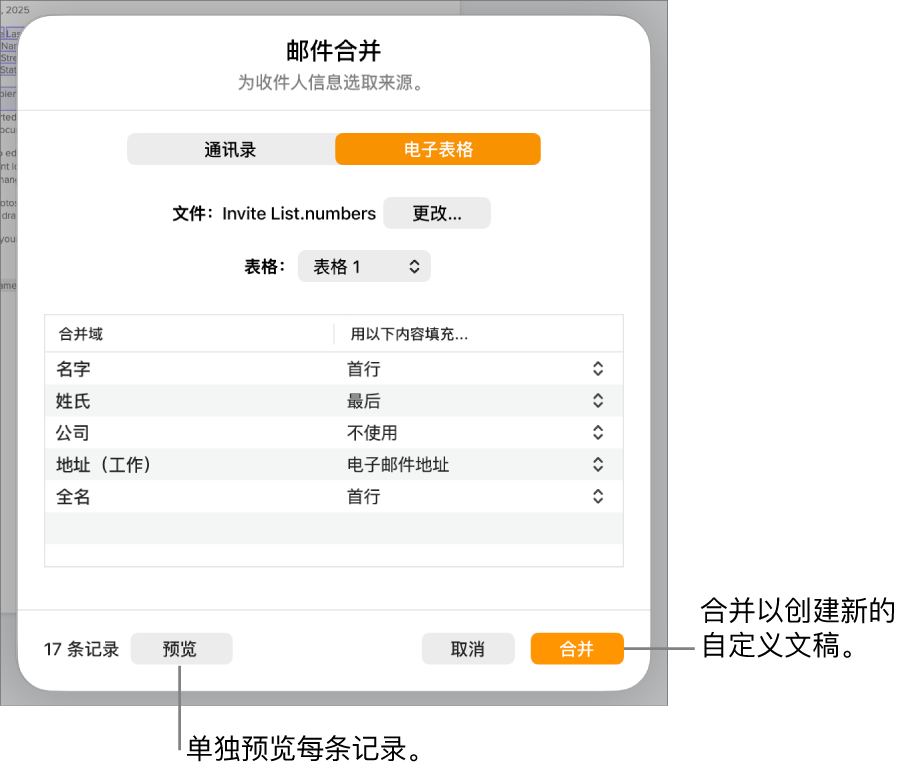
Task: Click the 更改... button to change file
Action: [x=436, y=213]
